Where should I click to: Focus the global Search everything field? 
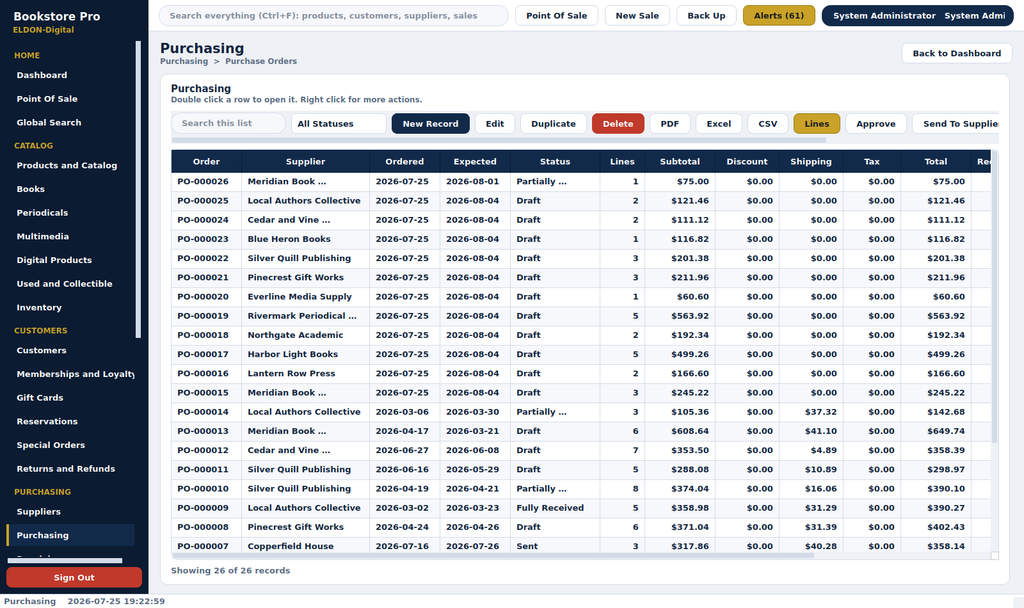334,16
